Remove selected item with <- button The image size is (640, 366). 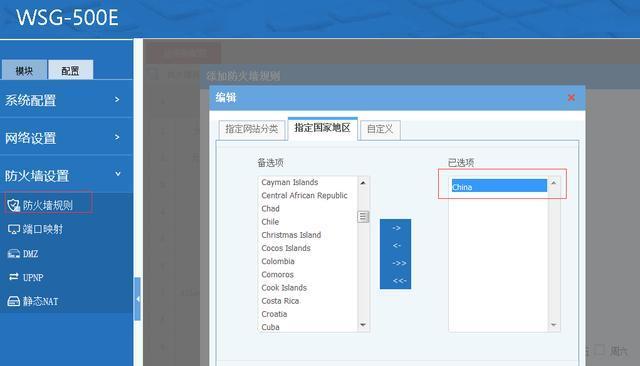(x=396, y=246)
